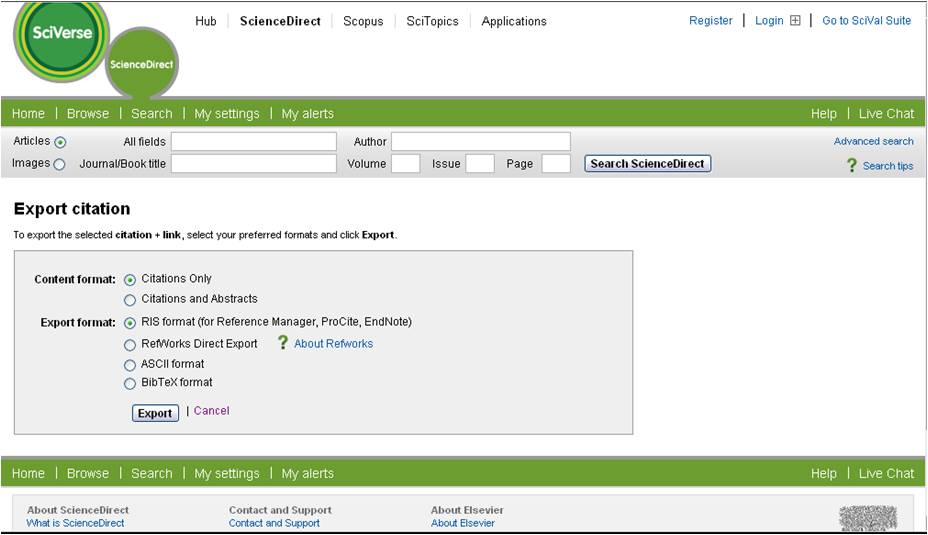Open the Advanced search link
This screenshot has height=535, width=928.
click(873, 141)
